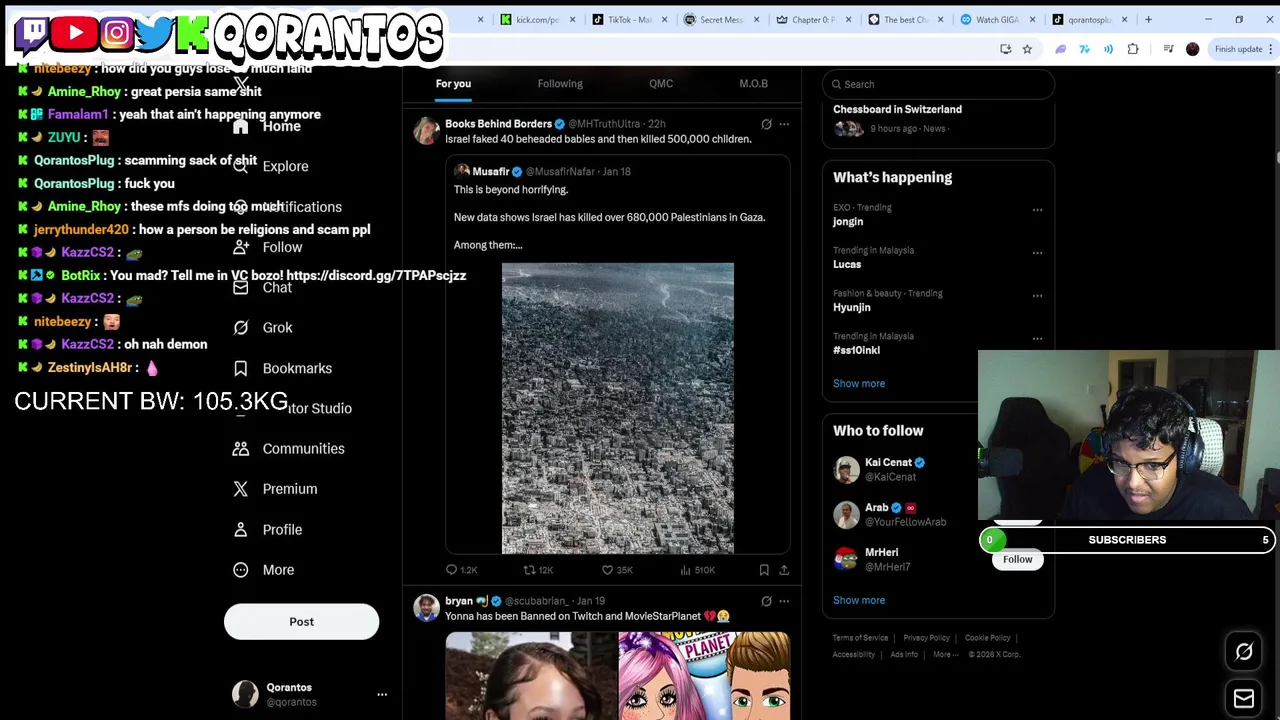1280x720 pixels.
Task: Open Ads info link
Action: pos(904,655)
